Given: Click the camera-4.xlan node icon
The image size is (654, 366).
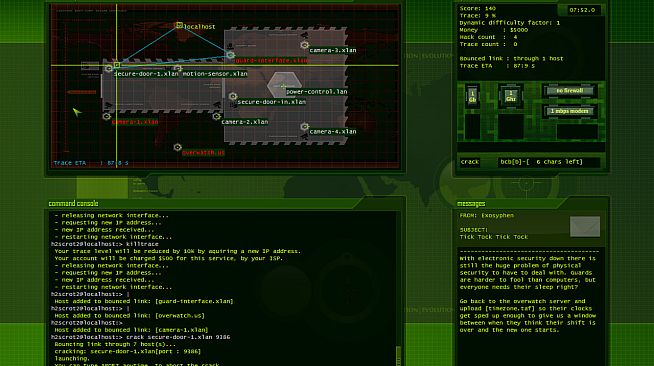Looking at the screenshot, I should click(304, 126).
